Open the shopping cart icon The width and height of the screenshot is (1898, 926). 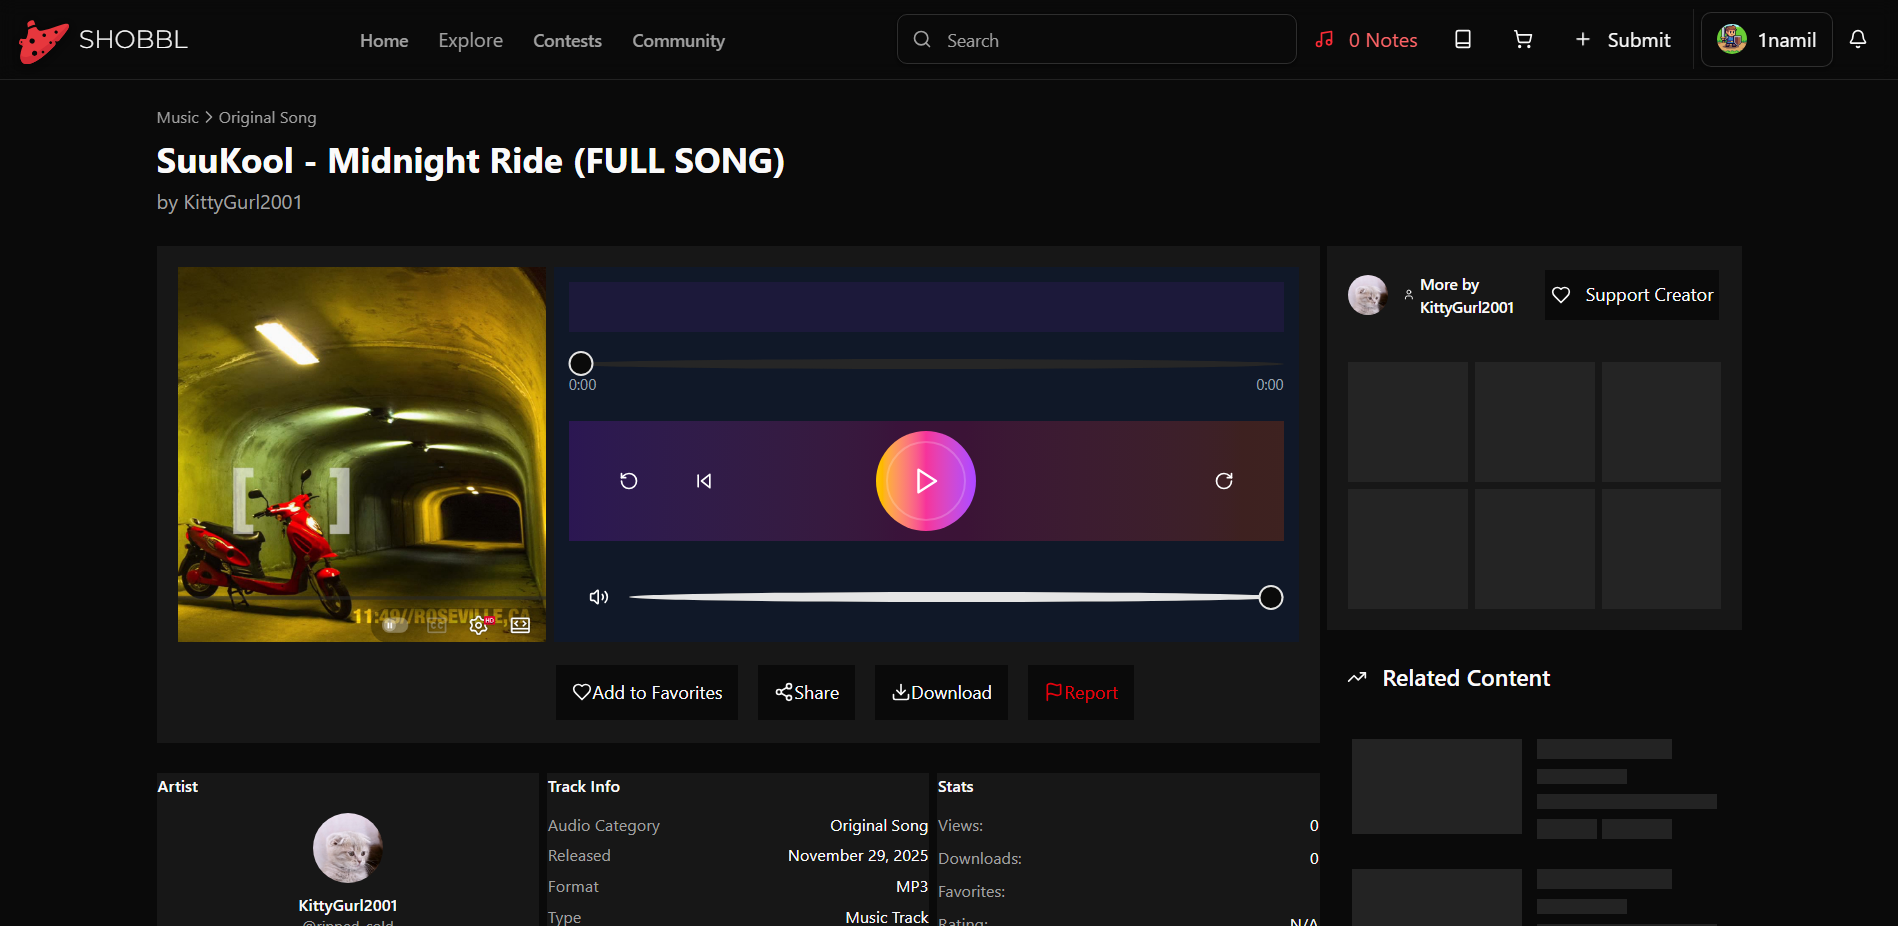tap(1522, 40)
